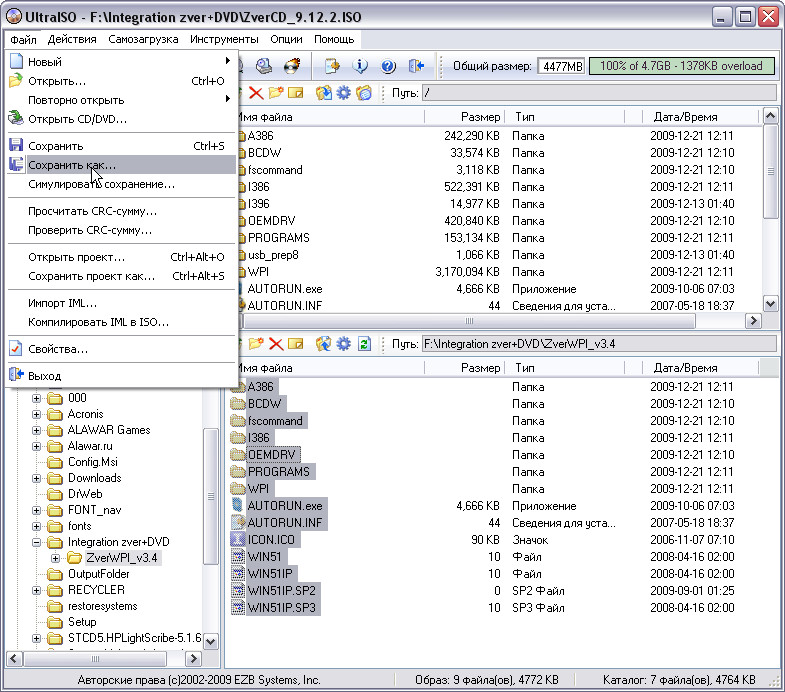Choose Проверить CRC-сумму… menu entry

pos(122,230)
